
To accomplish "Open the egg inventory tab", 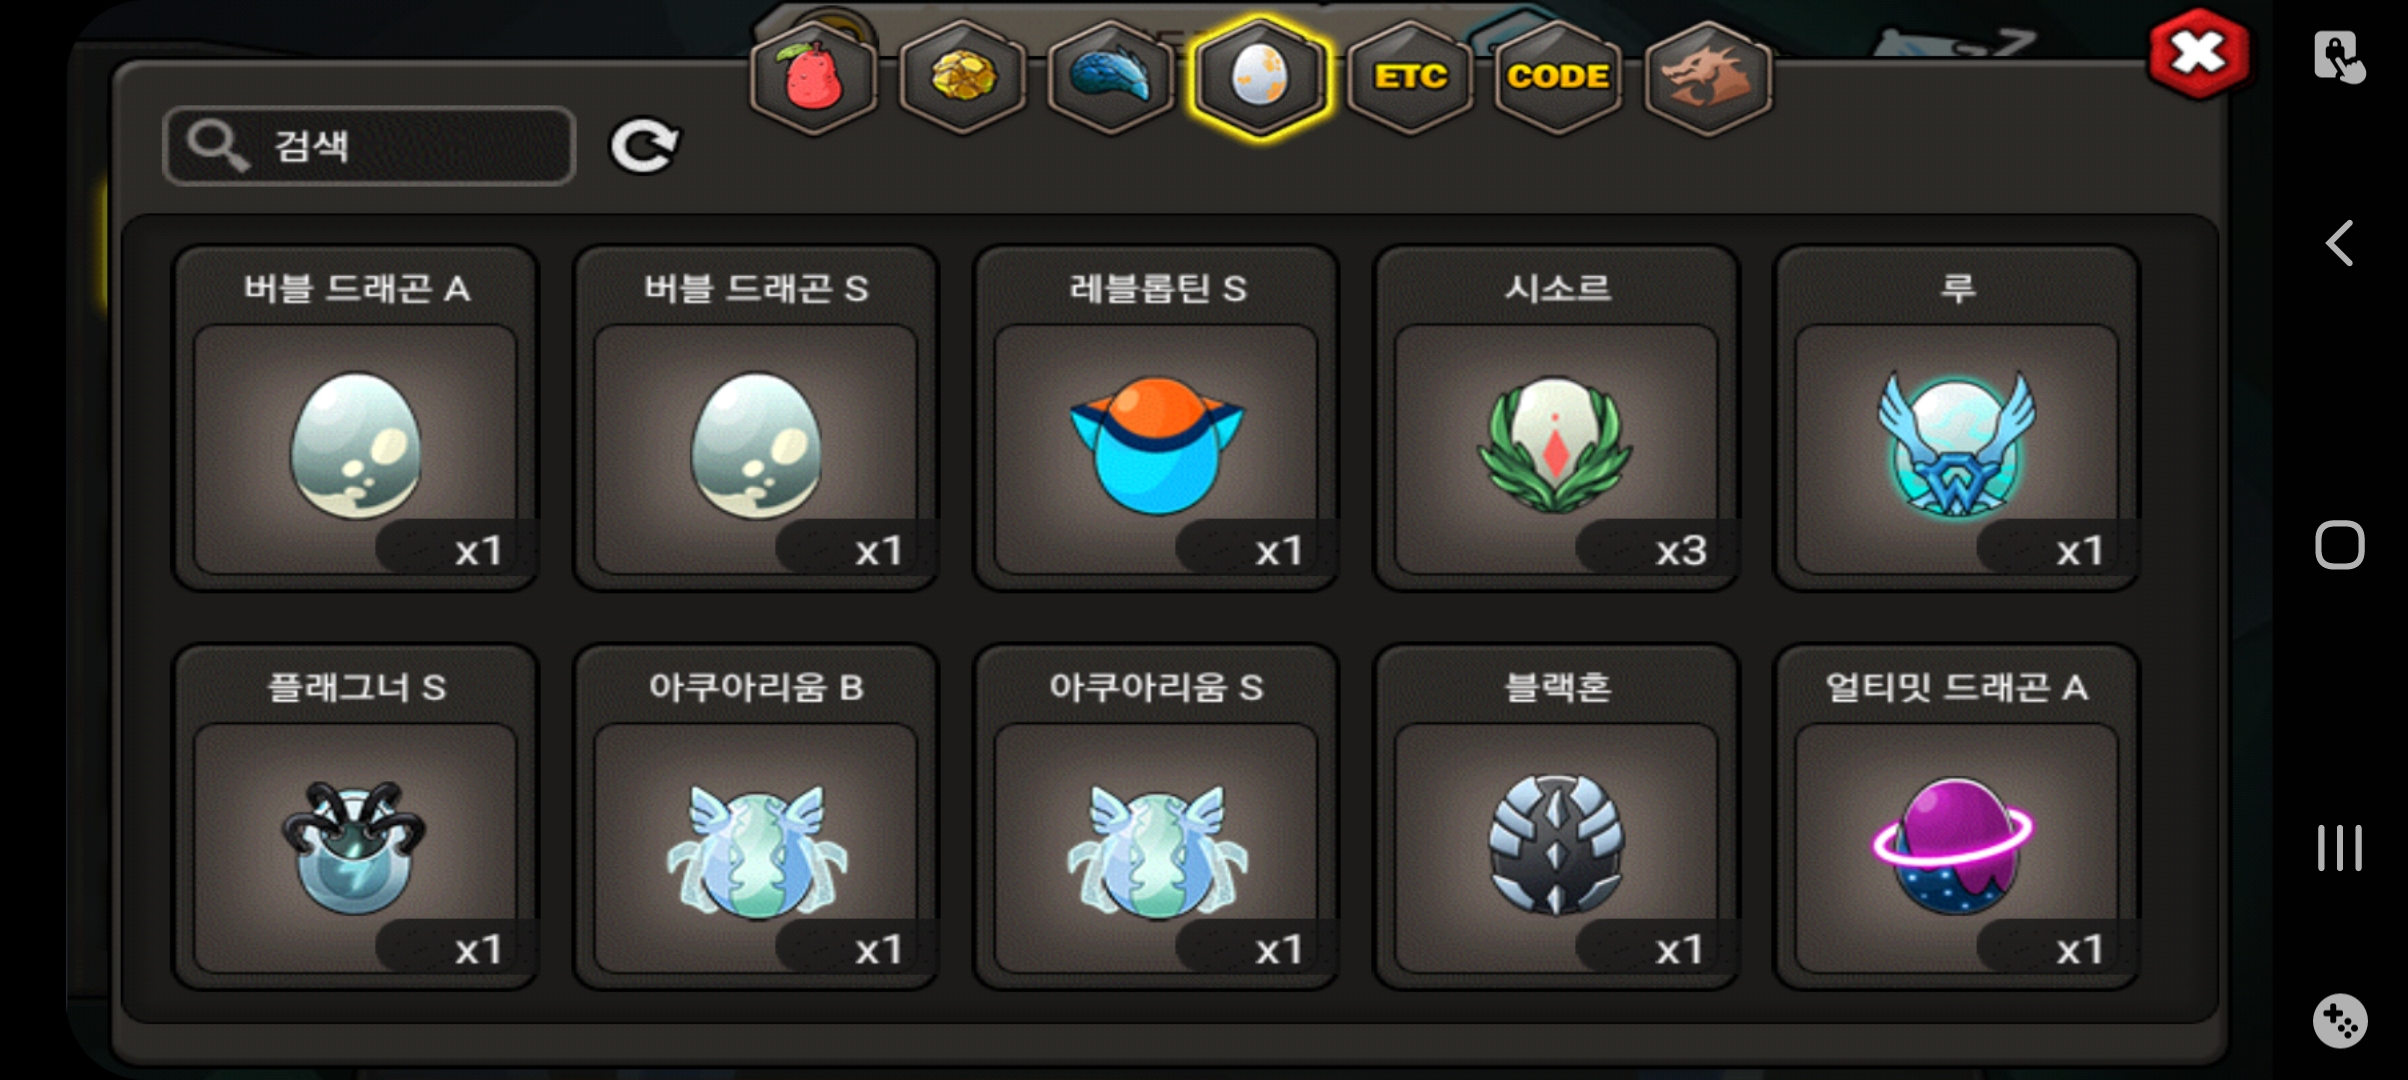I will click(1260, 78).
